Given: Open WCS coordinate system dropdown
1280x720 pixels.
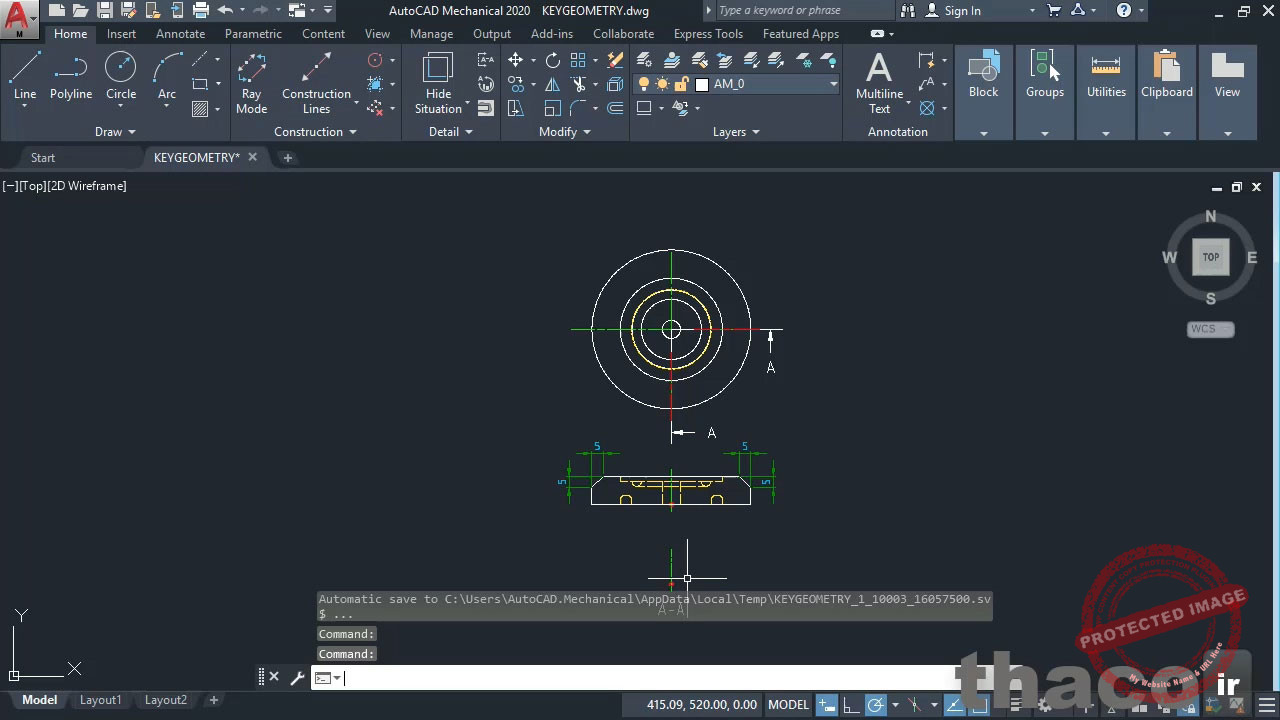Looking at the screenshot, I should pyautogui.click(x=1211, y=329).
